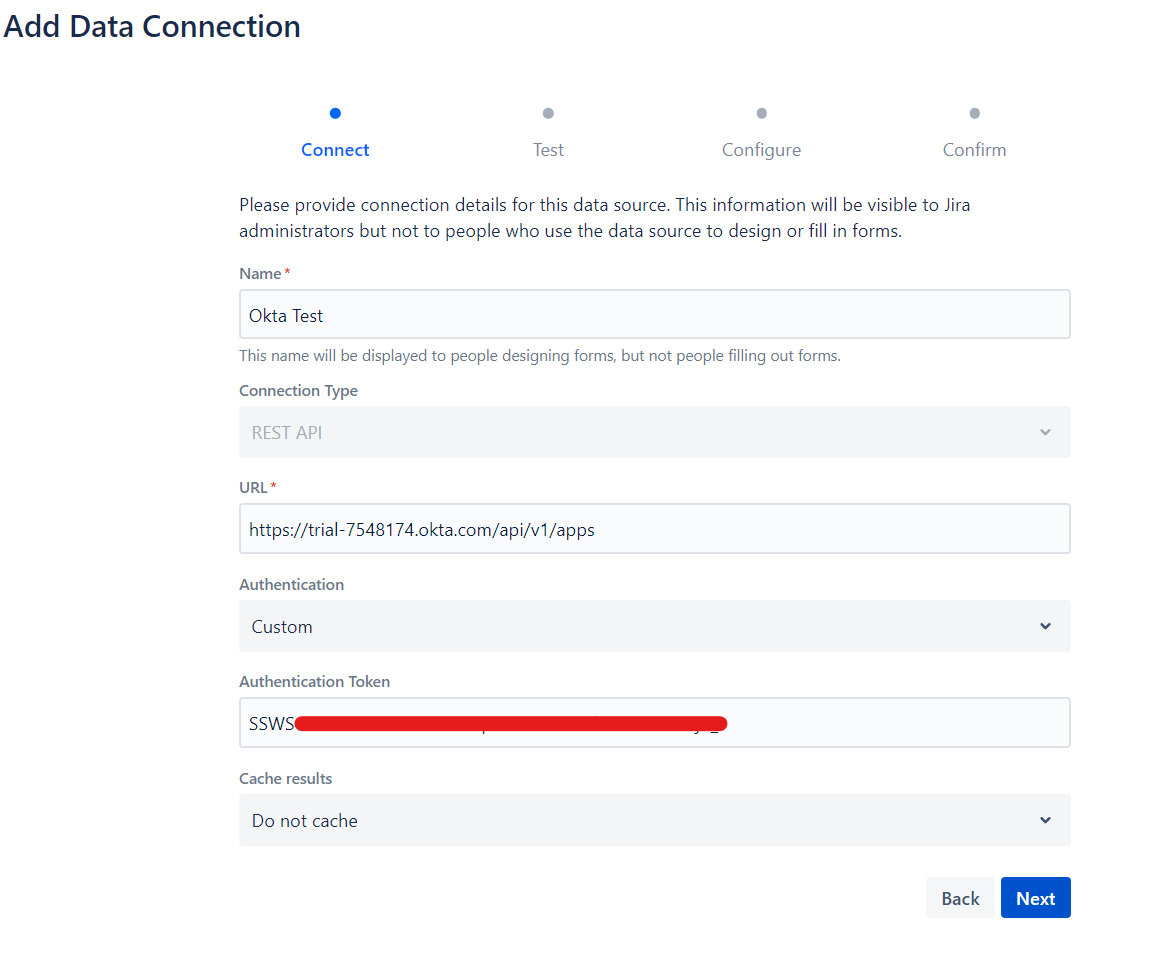Open the Confirm step
This screenshot has width=1162, height=953.
click(975, 150)
